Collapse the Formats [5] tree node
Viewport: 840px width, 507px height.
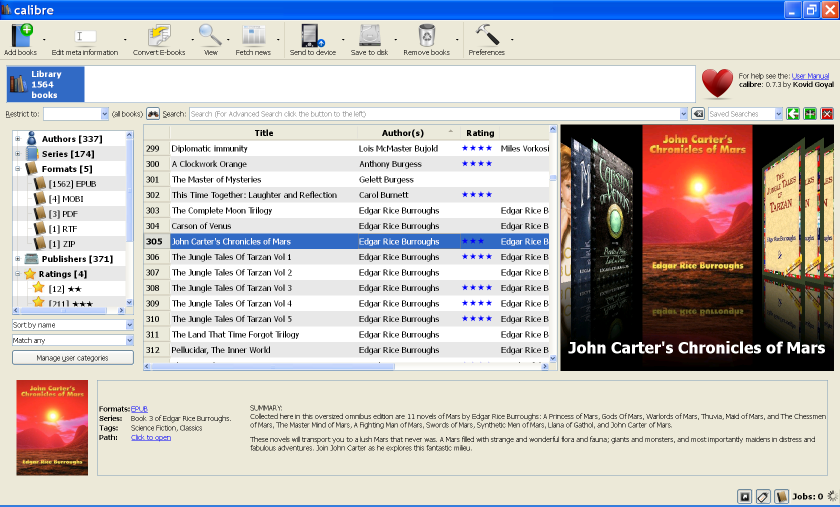[x=18, y=169]
